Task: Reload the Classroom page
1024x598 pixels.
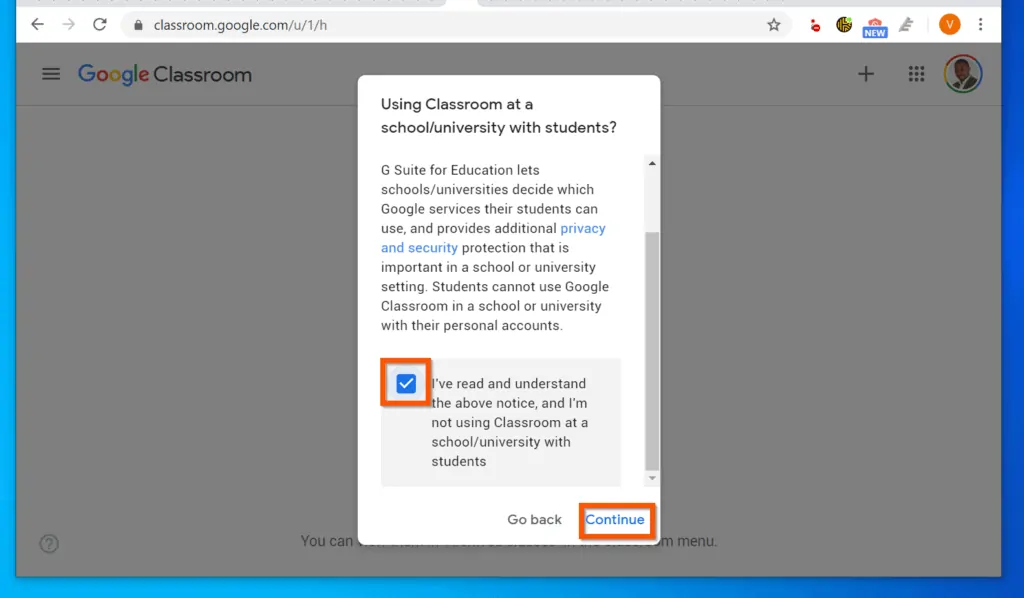Action: click(99, 24)
